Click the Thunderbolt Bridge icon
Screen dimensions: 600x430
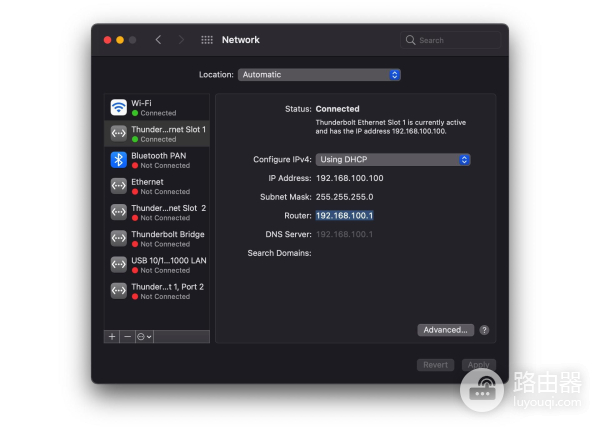pyautogui.click(x=119, y=238)
